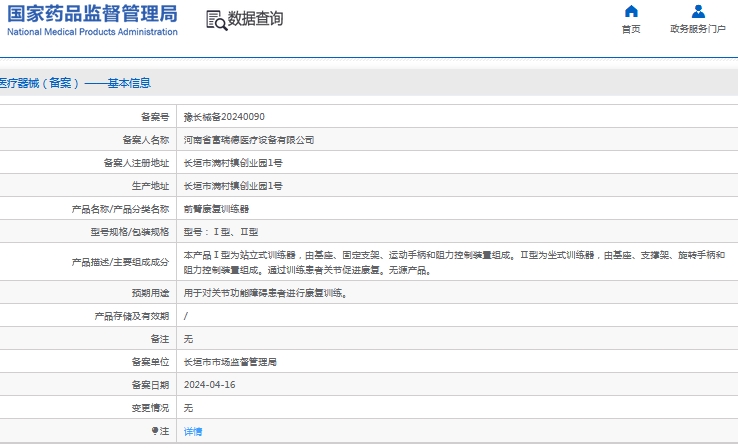Click the 国家药品监督管理局 logo
This screenshot has width=738, height=448.
click(x=92, y=14)
